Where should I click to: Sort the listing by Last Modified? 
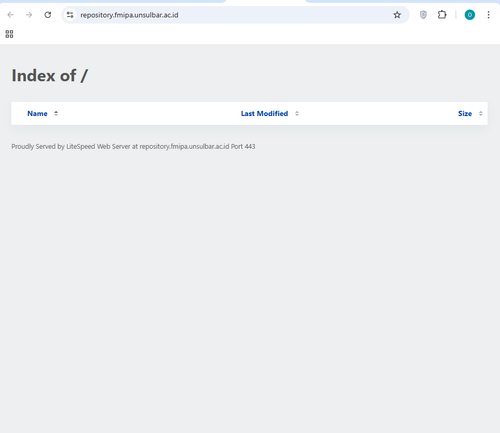pyautogui.click(x=264, y=114)
